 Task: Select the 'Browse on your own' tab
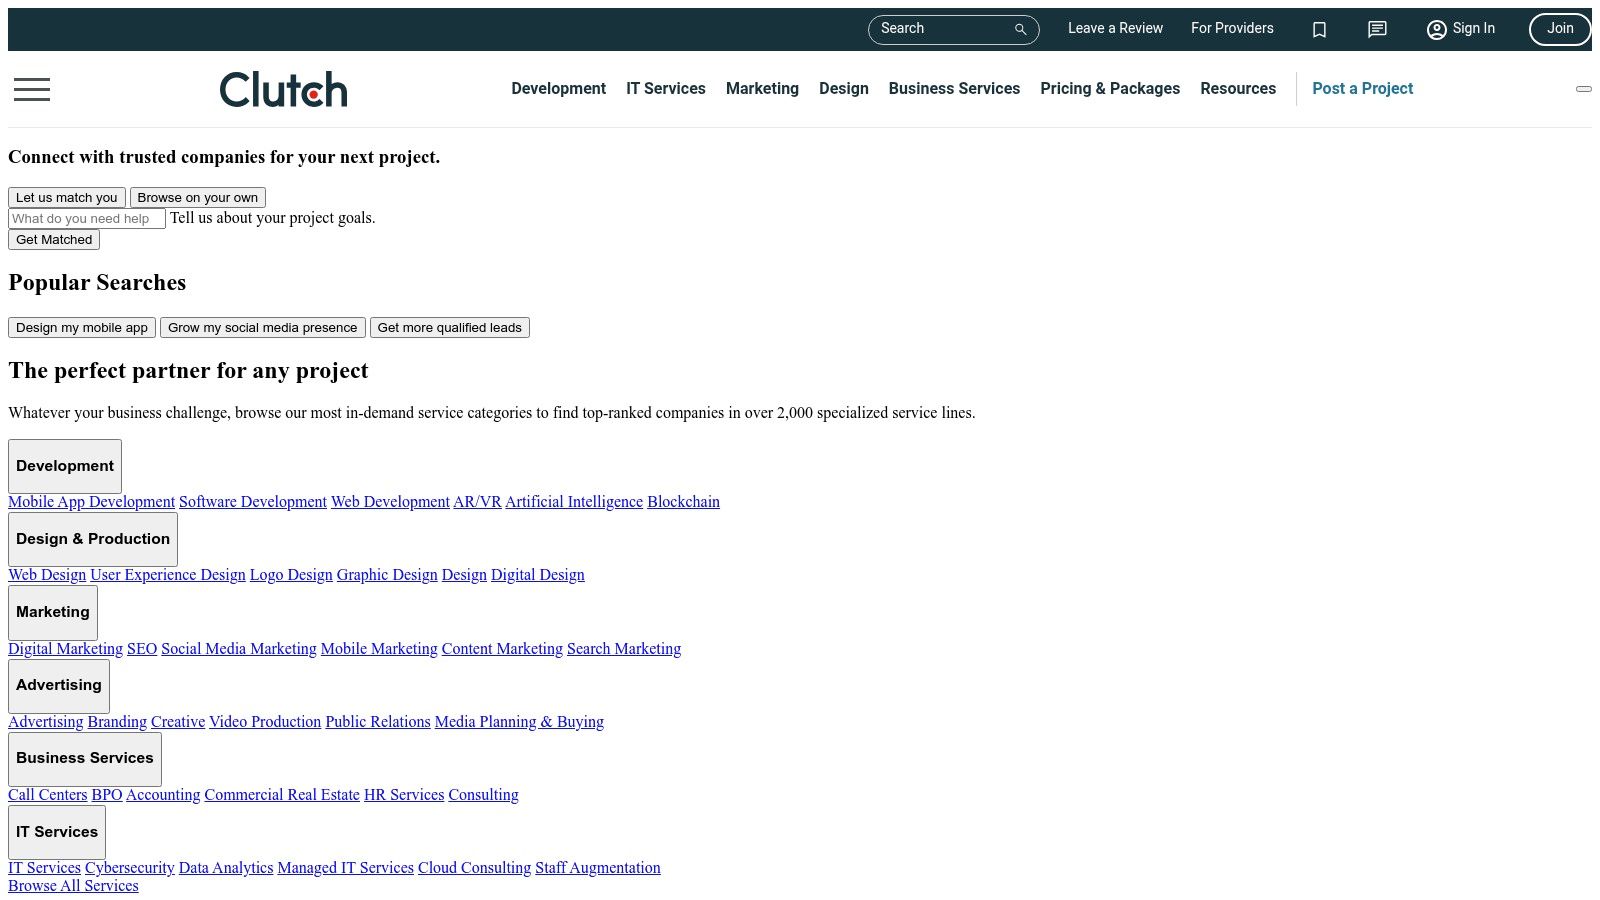coord(198,198)
